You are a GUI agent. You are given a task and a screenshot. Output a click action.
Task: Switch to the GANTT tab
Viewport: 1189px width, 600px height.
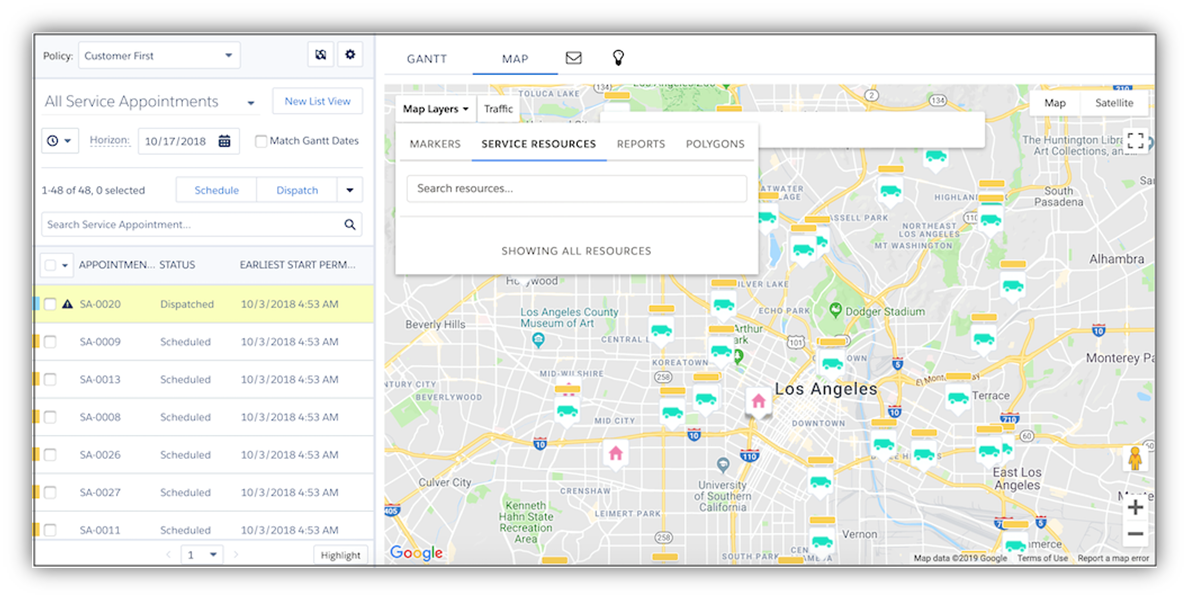pyautogui.click(x=427, y=58)
